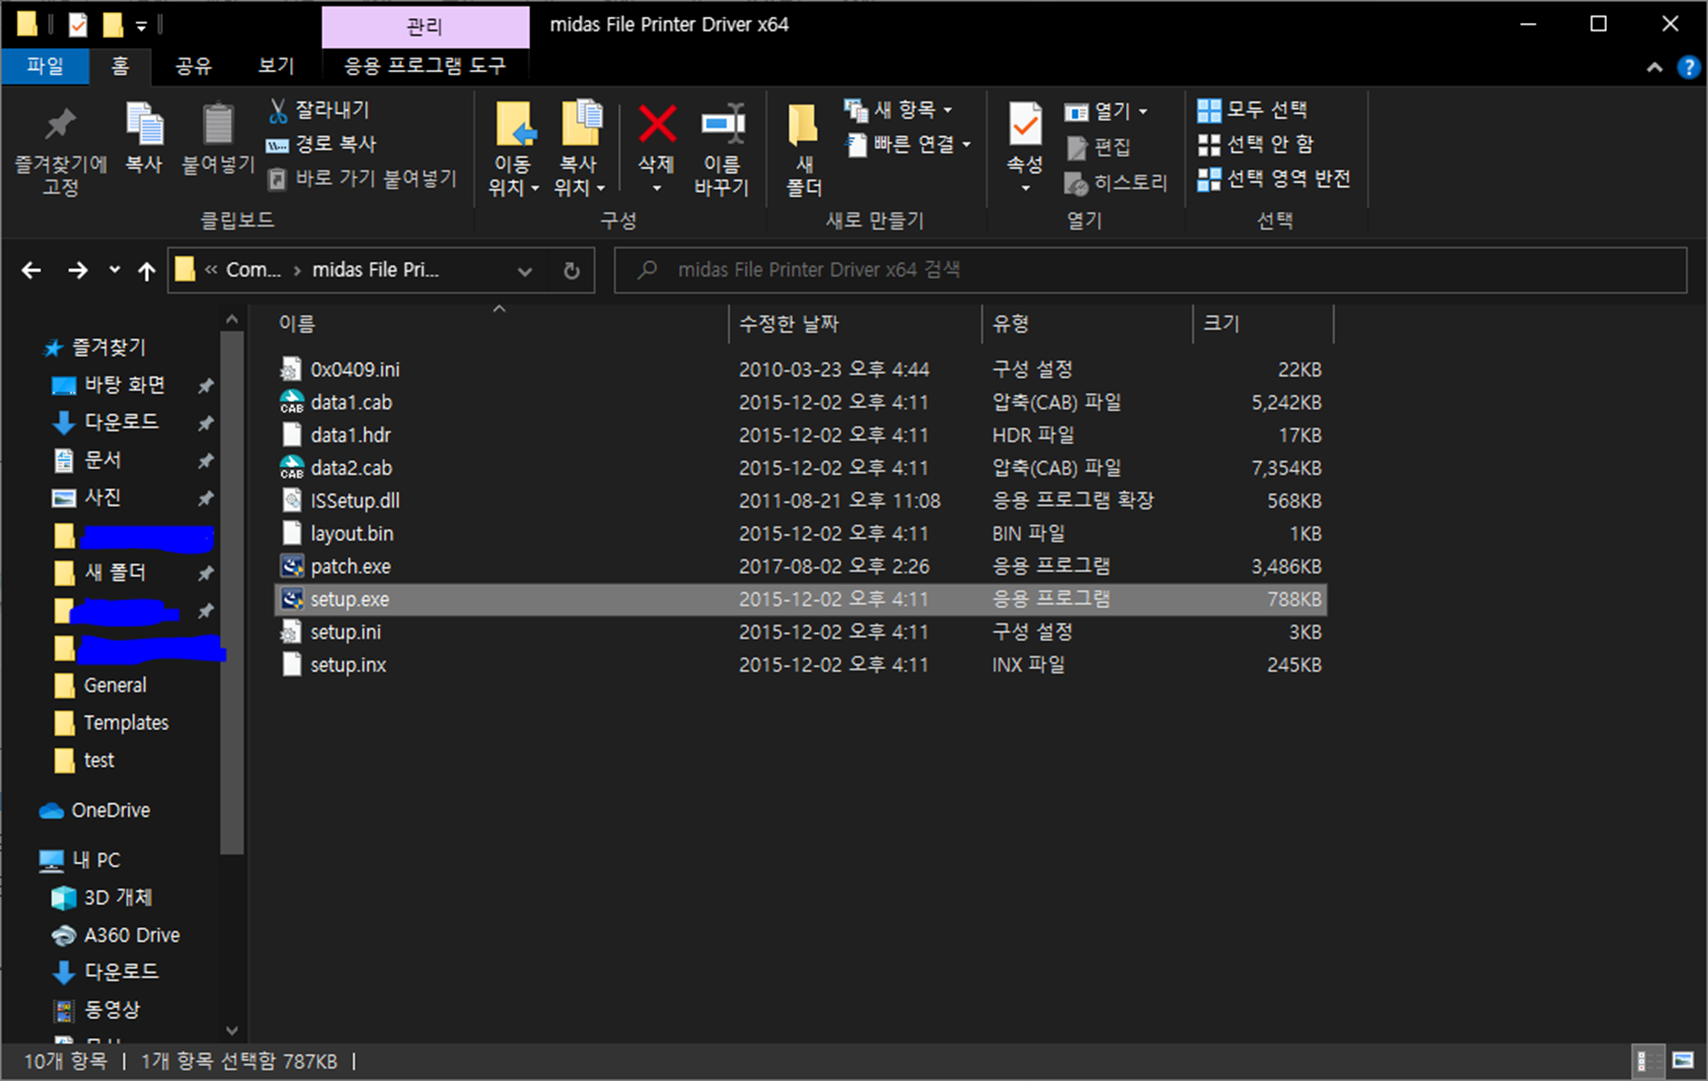The width and height of the screenshot is (1708, 1081).
Task: Click 바로 가기 붙여넣기 (Paste shortcut)
Action: pyautogui.click(x=362, y=178)
